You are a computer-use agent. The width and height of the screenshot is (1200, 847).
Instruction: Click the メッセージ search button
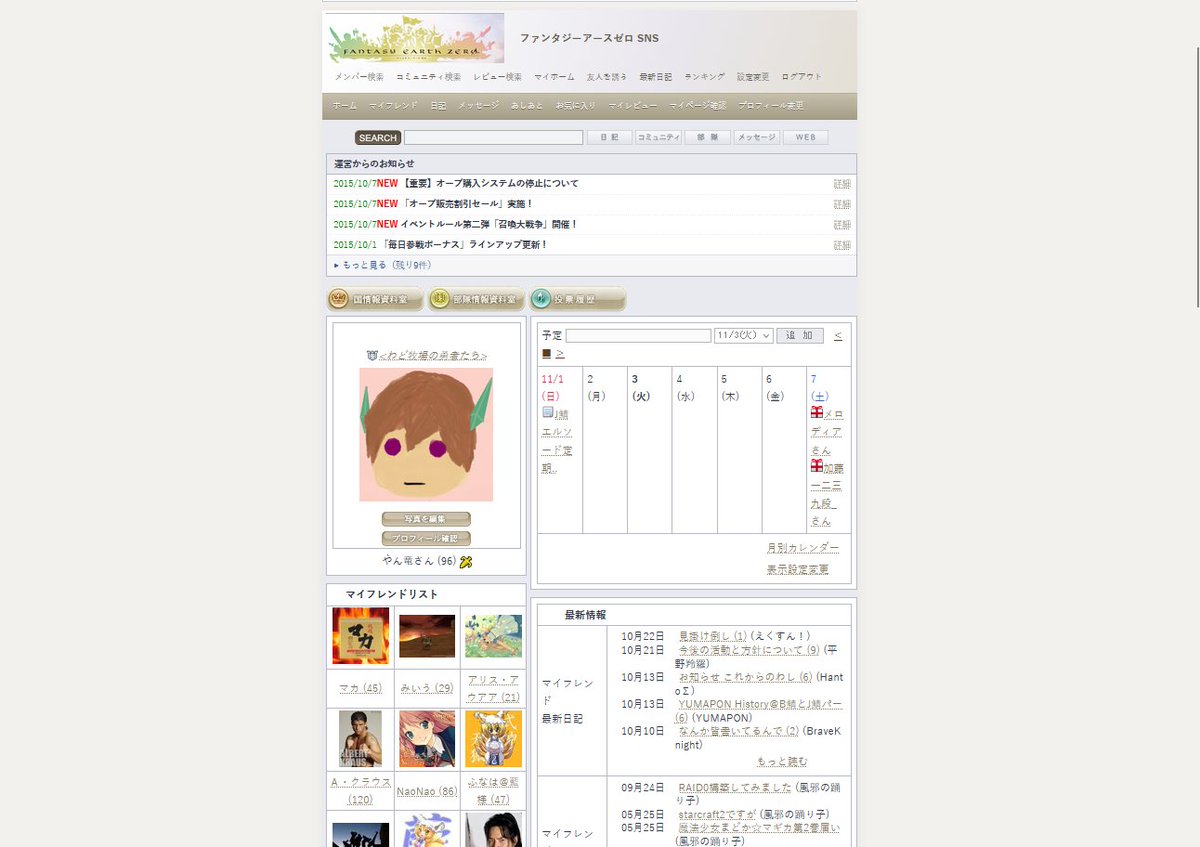[757, 138]
